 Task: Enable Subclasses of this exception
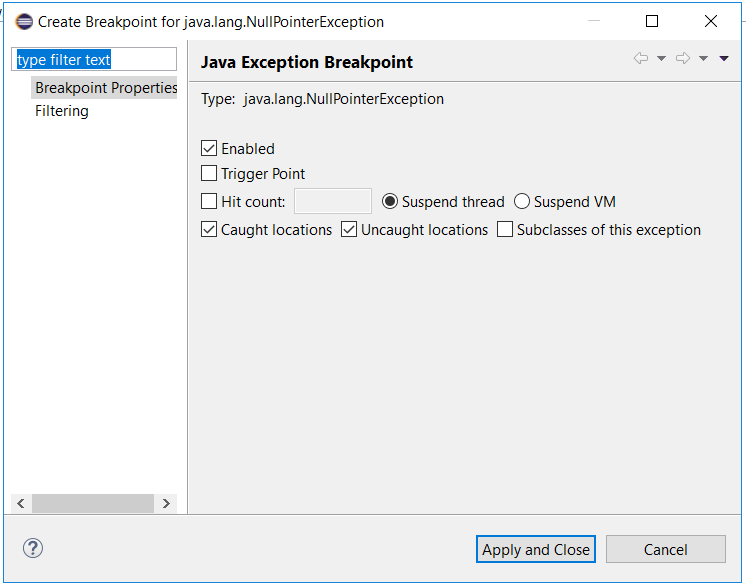pyautogui.click(x=505, y=230)
